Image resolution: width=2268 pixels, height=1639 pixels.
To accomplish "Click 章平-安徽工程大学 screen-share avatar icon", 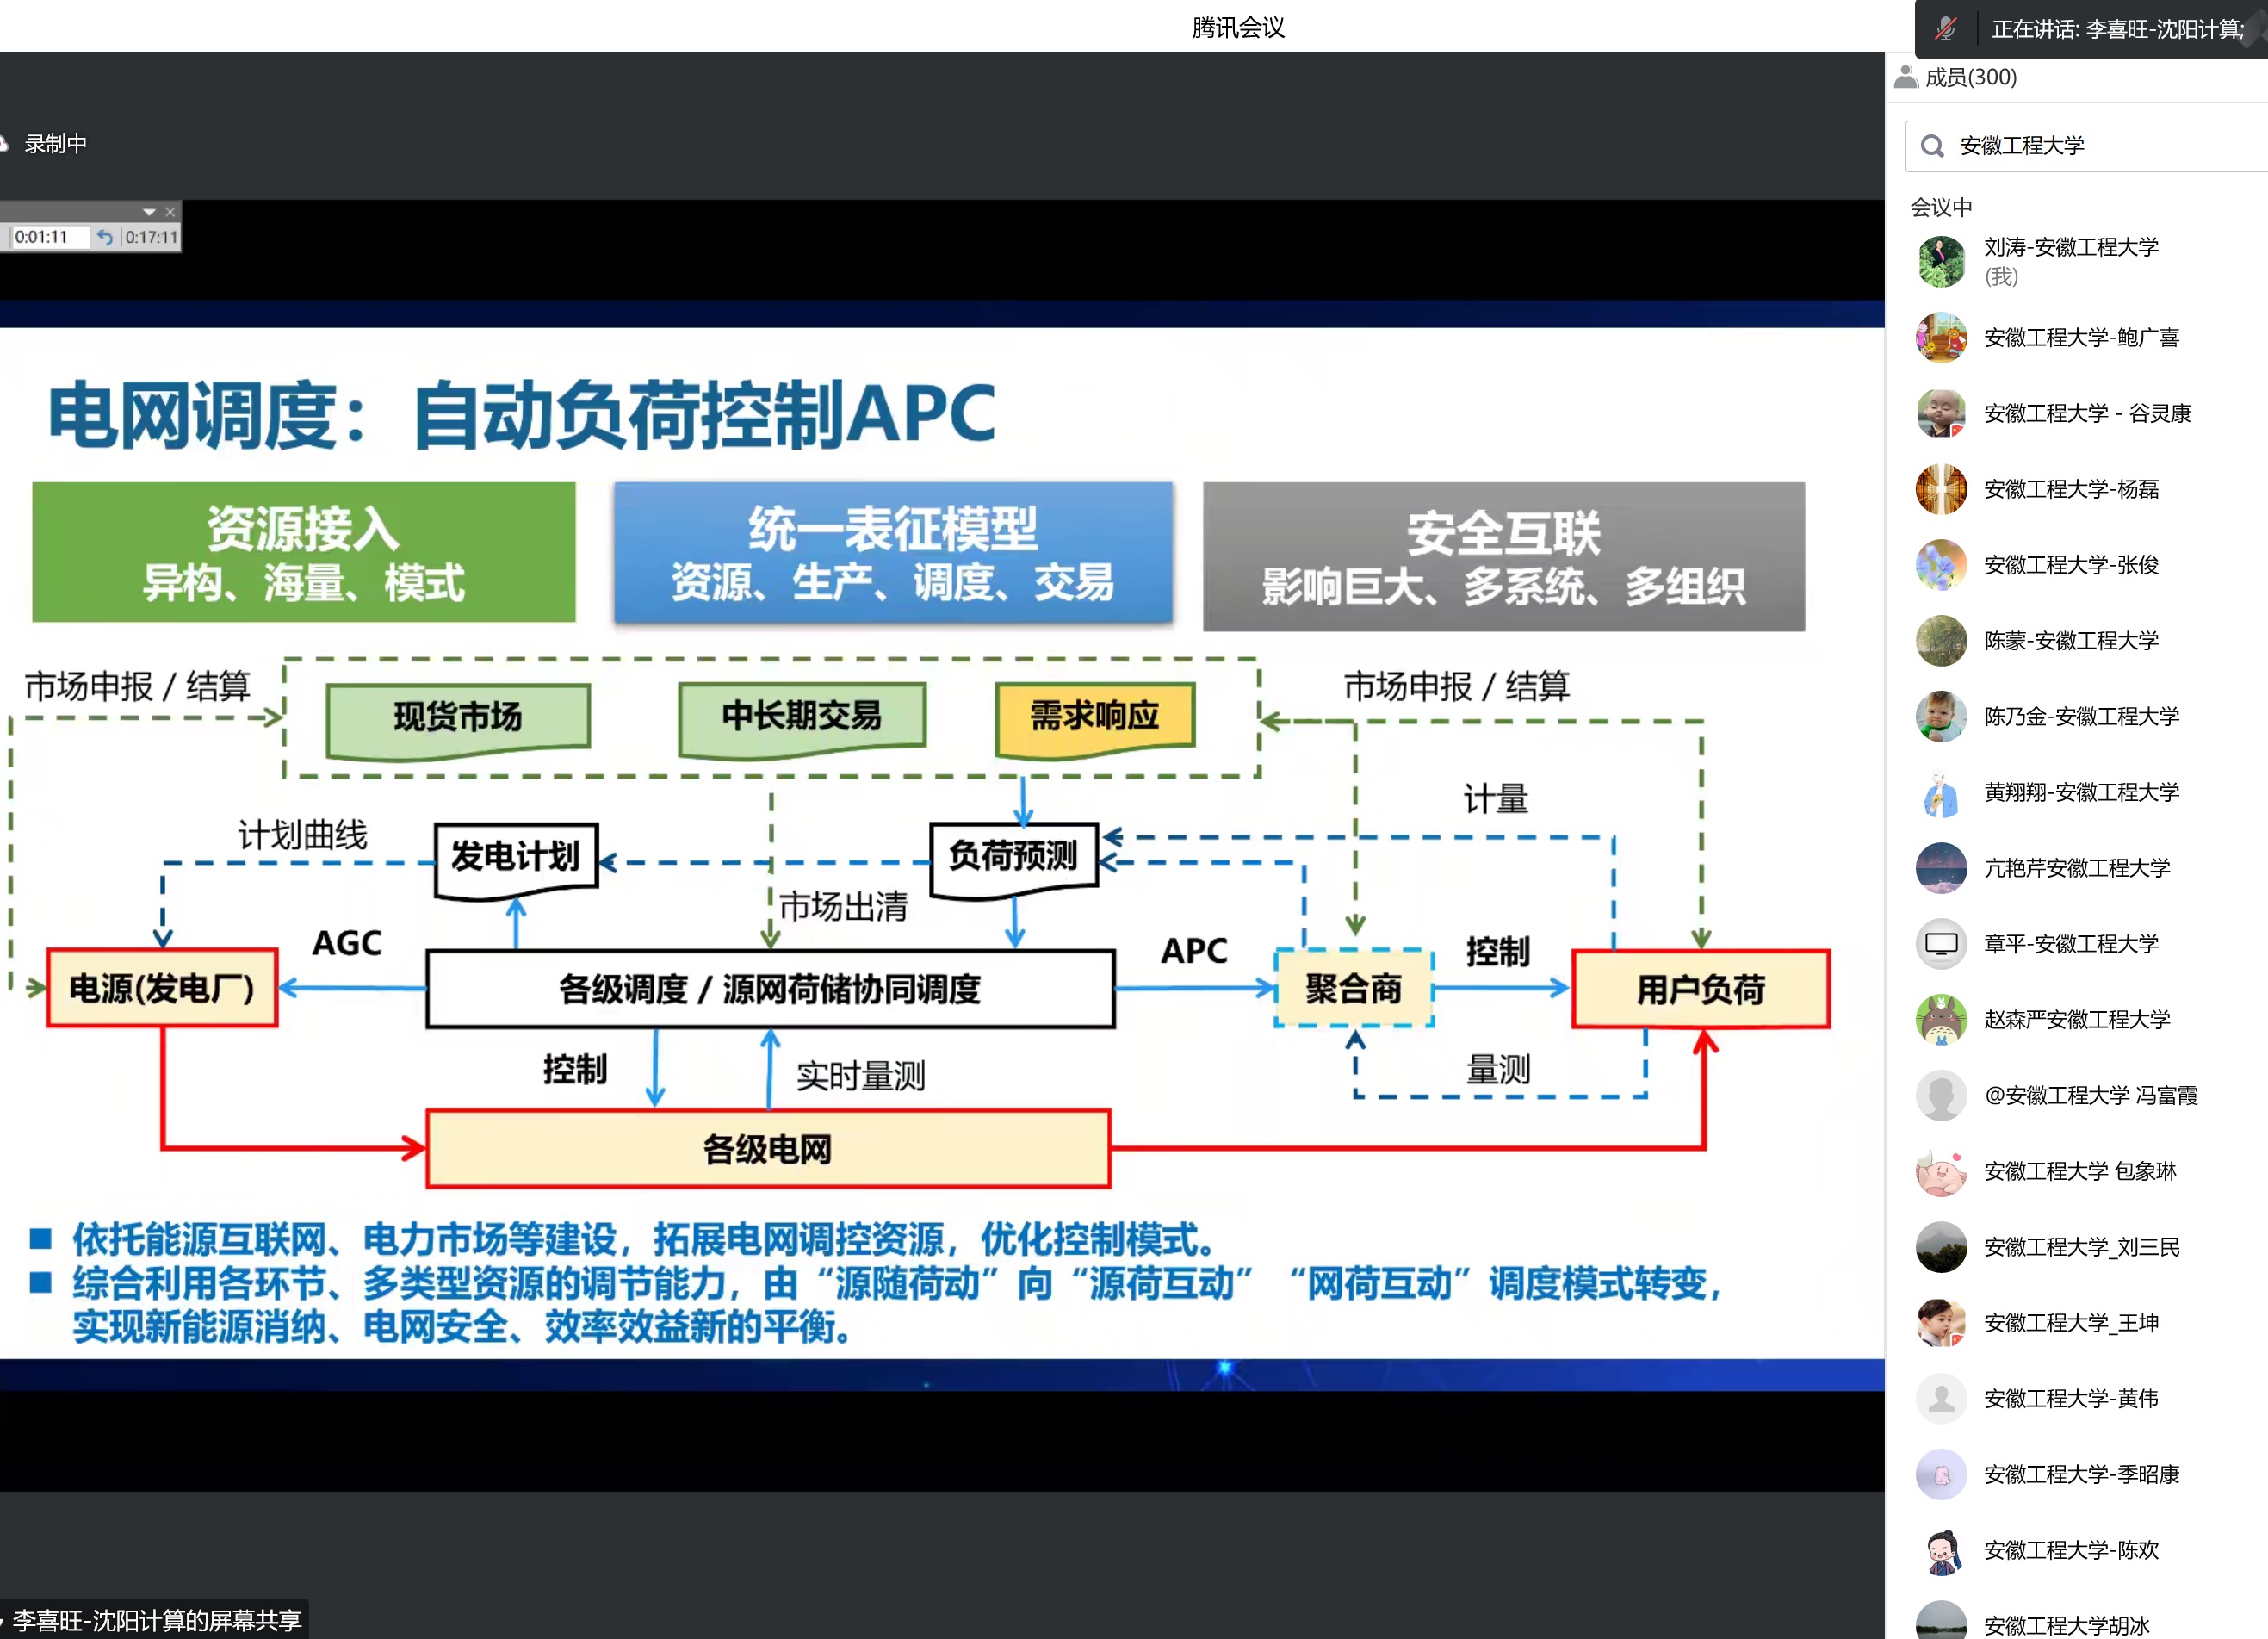I will 1941,943.
